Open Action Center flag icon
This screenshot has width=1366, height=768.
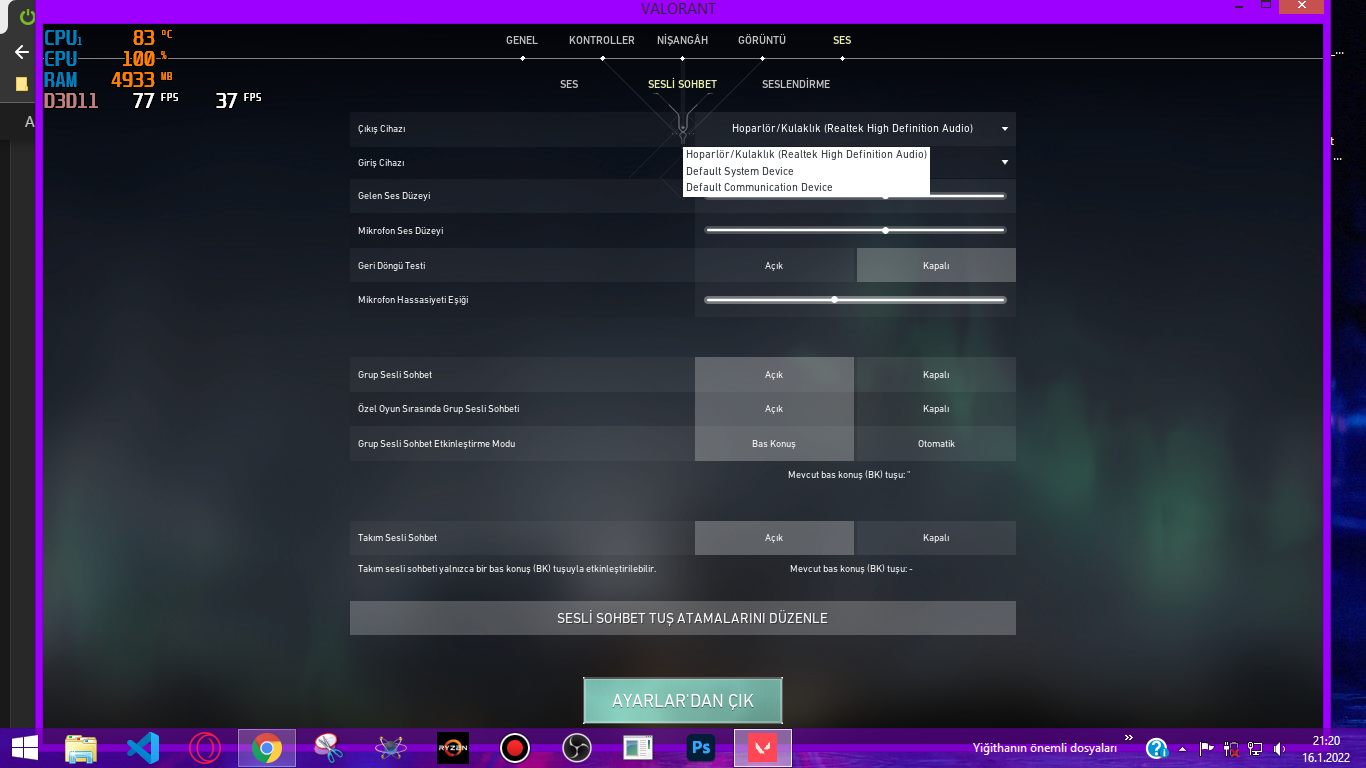(1207, 748)
